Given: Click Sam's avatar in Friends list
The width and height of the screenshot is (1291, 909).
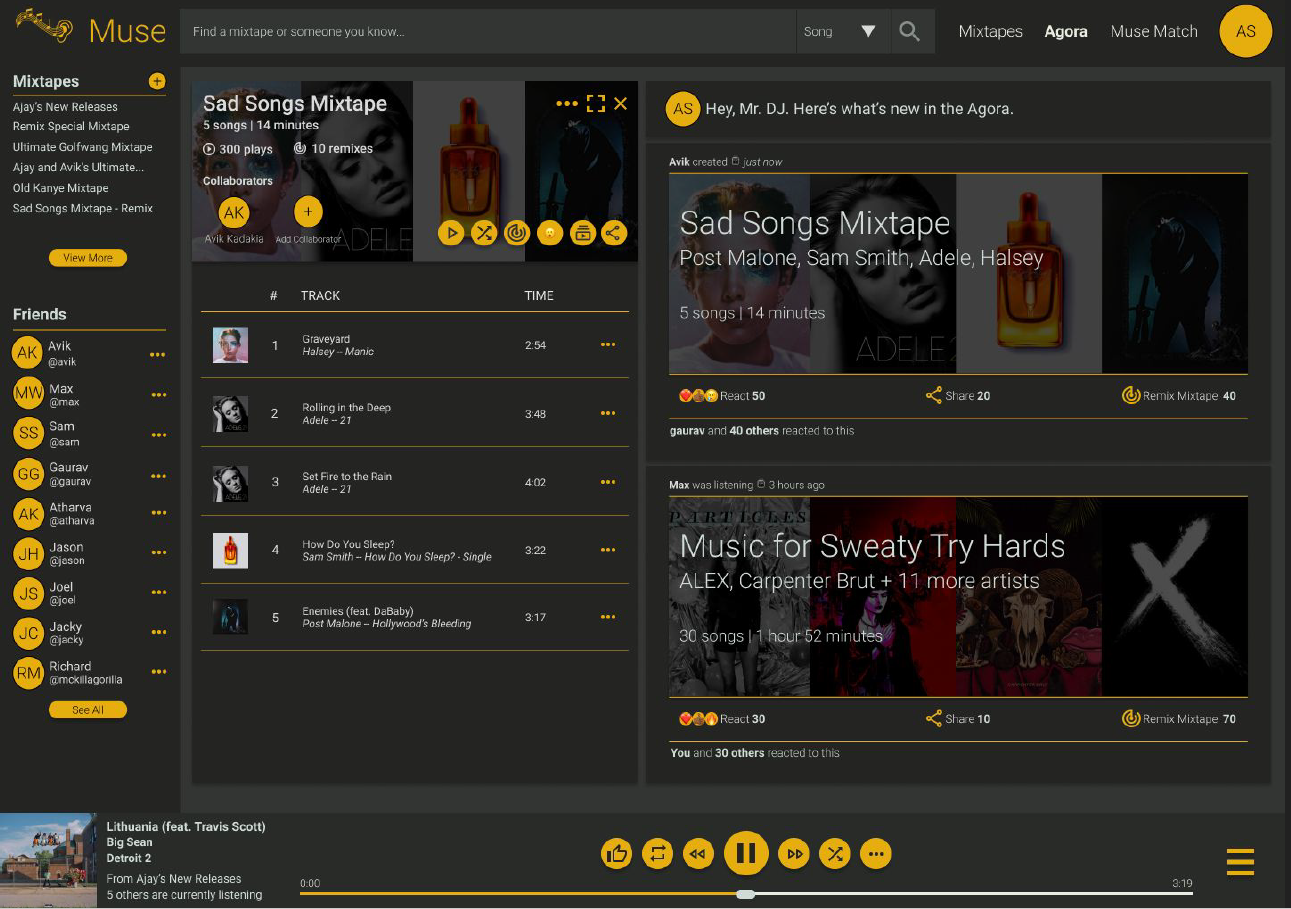Looking at the screenshot, I should coord(28,433).
